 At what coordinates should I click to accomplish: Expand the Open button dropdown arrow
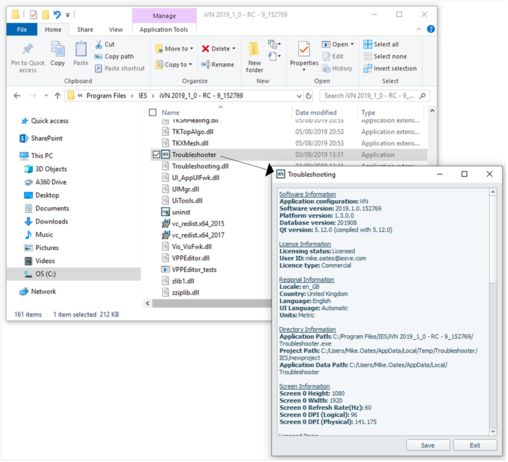[x=352, y=44]
